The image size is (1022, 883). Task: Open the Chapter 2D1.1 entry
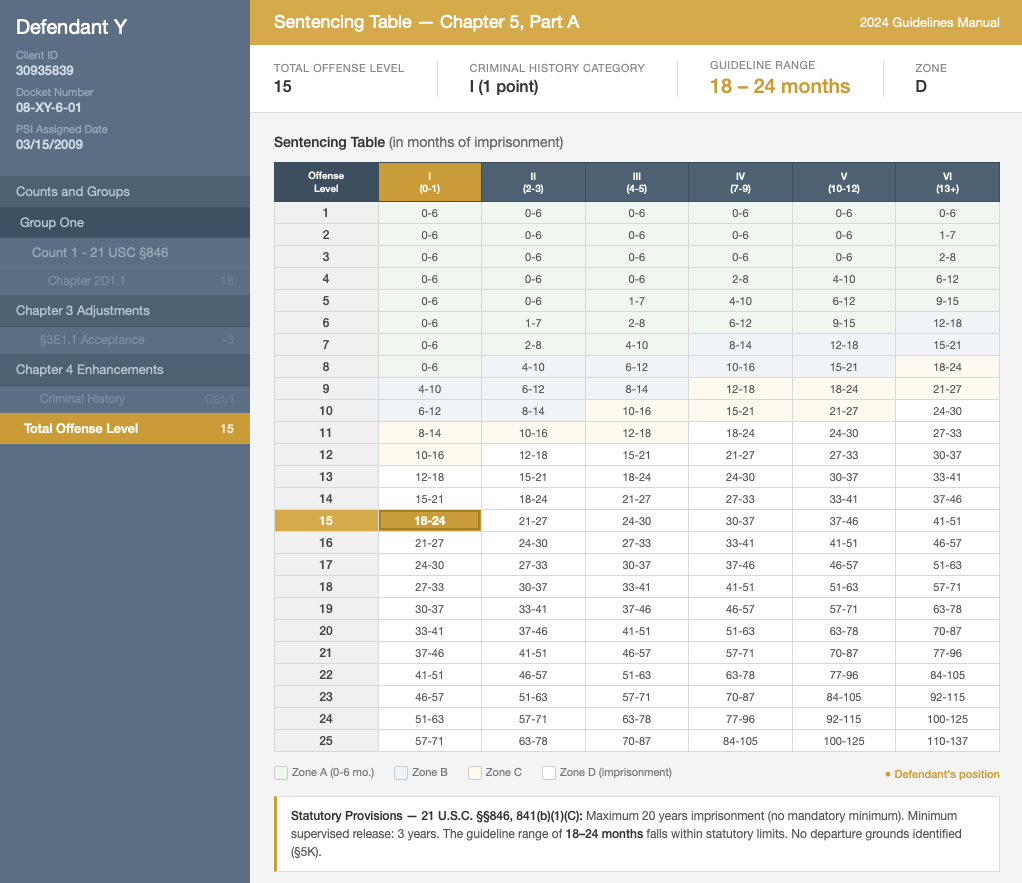coord(79,281)
